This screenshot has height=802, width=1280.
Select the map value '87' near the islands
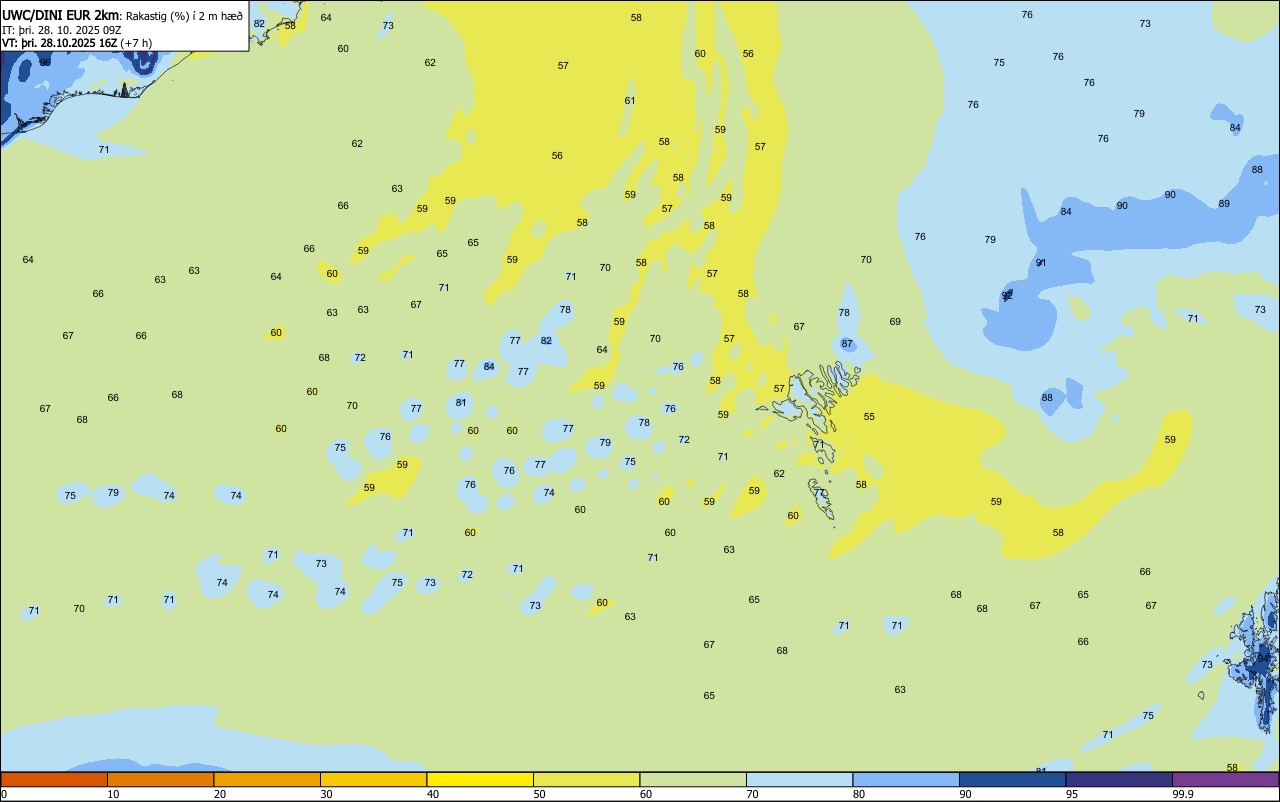point(847,344)
